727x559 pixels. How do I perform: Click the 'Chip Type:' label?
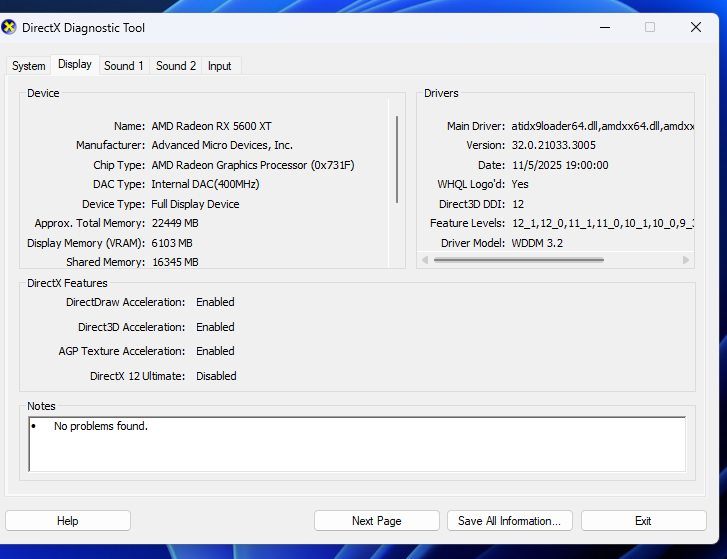tap(119, 165)
